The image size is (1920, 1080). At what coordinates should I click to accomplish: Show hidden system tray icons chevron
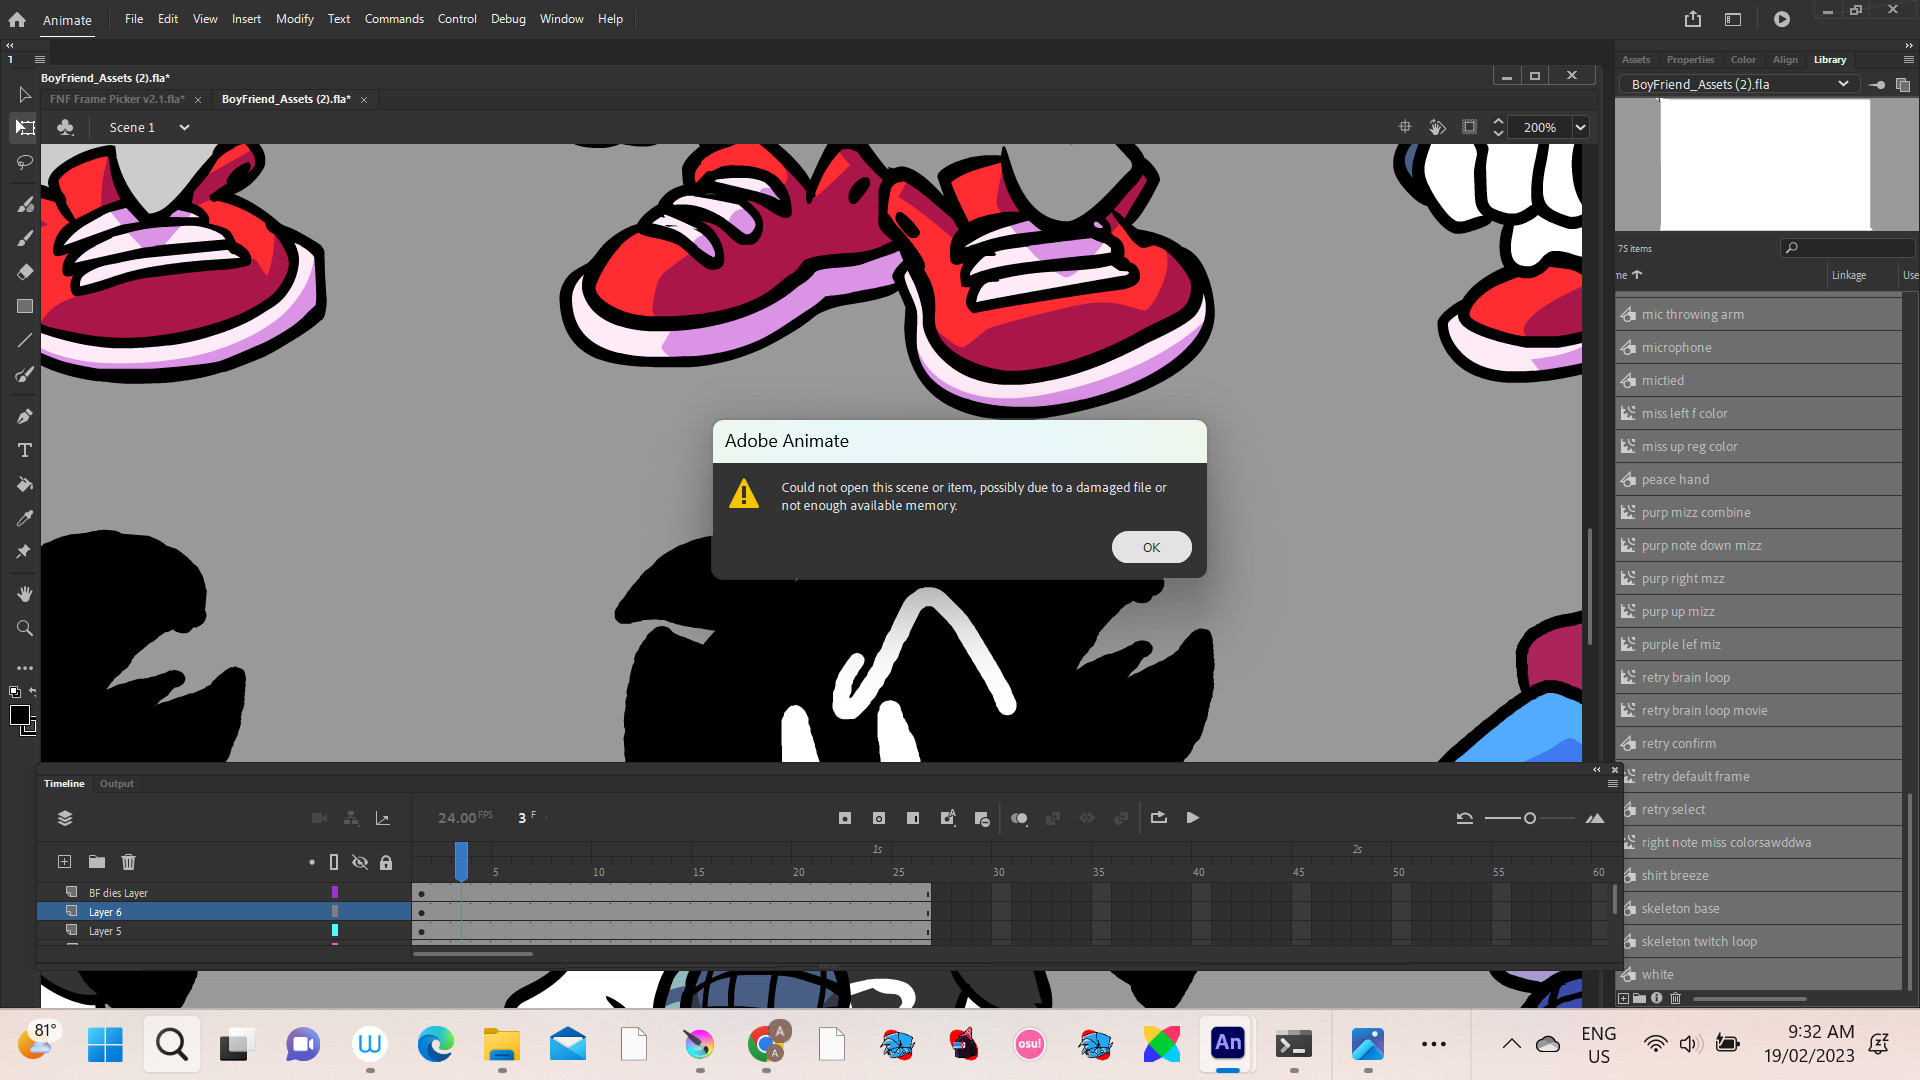tap(1512, 1044)
